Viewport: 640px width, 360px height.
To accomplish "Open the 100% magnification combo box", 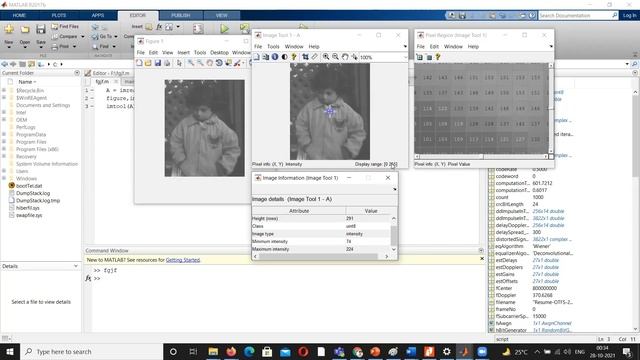I will click(x=383, y=58).
